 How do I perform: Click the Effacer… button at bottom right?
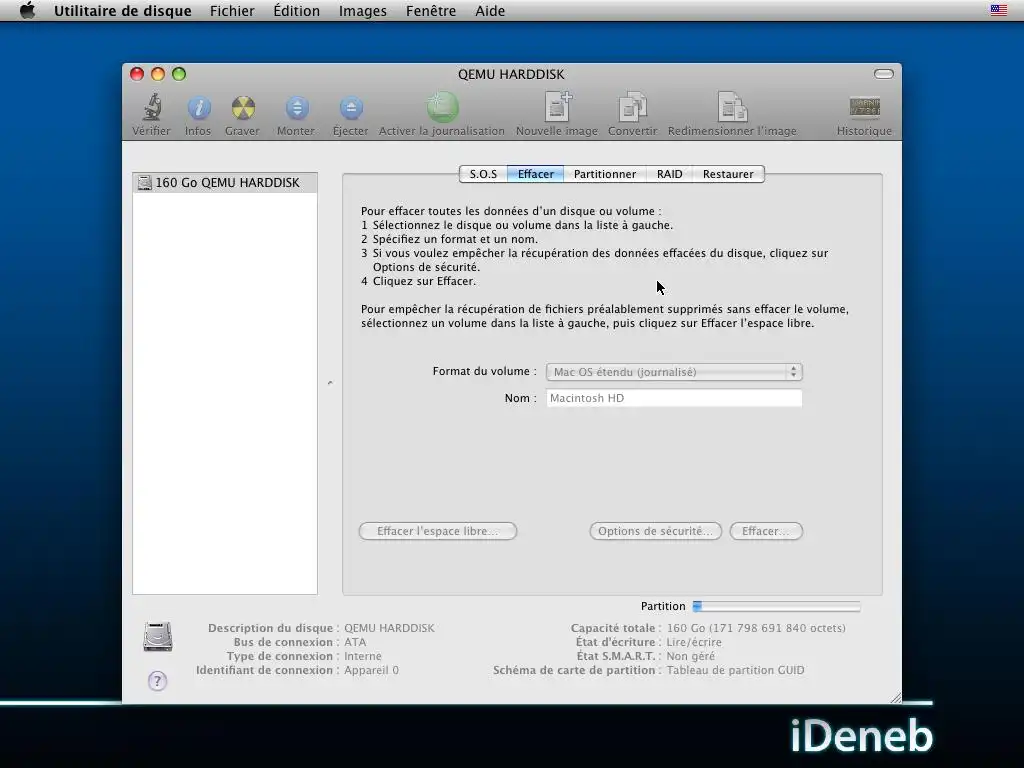click(x=766, y=532)
